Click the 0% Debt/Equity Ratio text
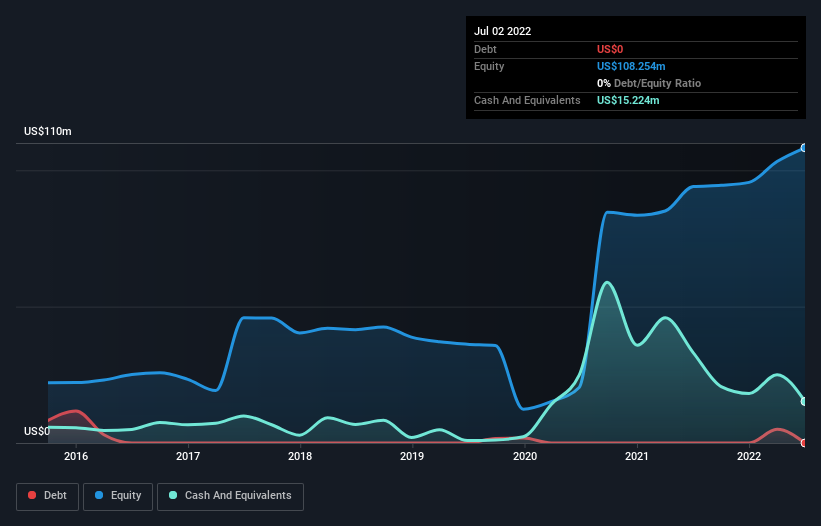Image resolution: width=821 pixels, height=526 pixels. tap(649, 83)
